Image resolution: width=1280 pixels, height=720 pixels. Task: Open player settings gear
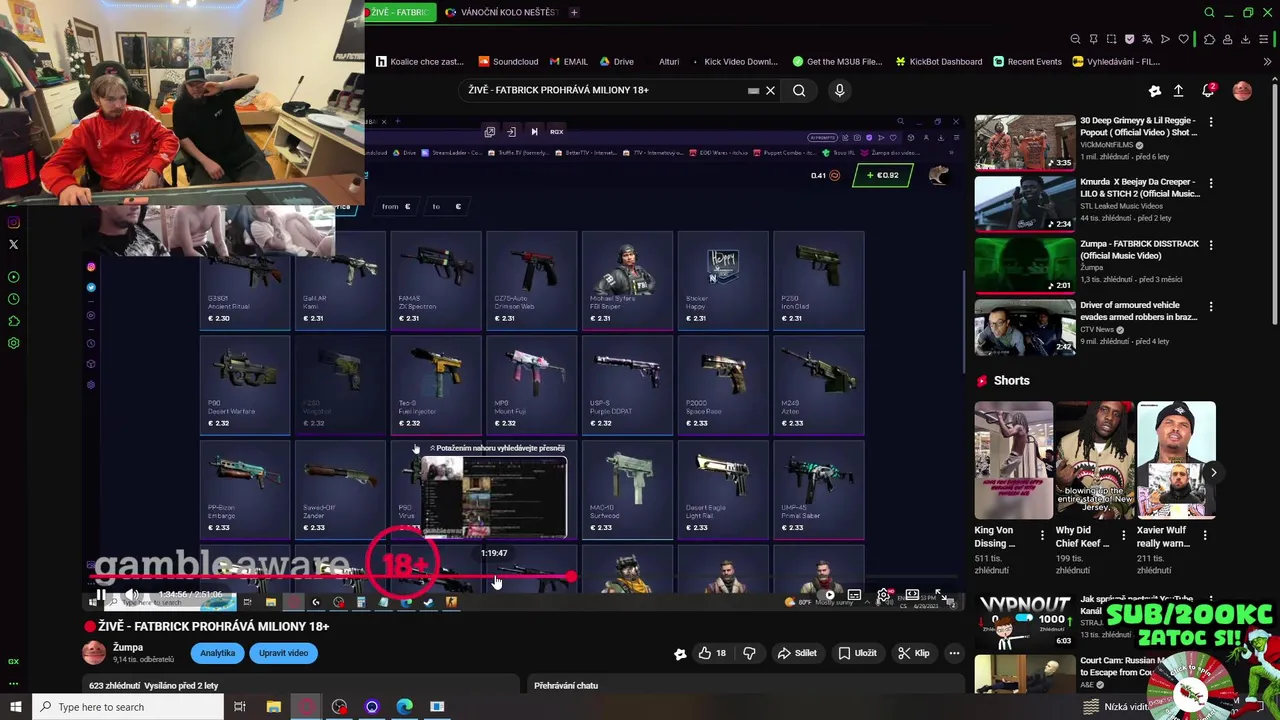[x=883, y=595]
